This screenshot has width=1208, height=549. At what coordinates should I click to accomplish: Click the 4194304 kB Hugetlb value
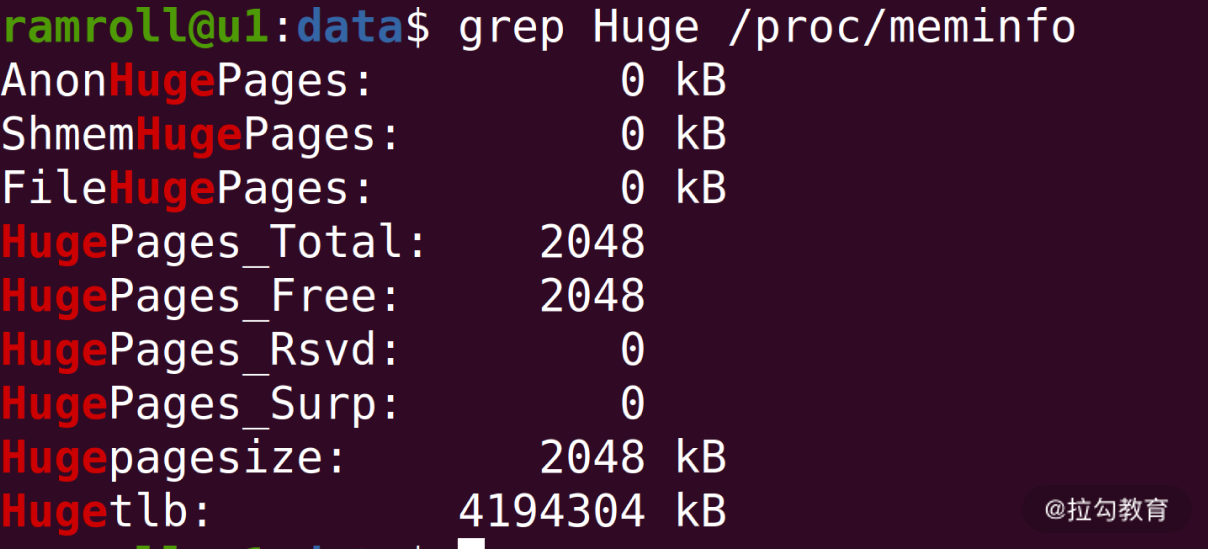pyautogui.click(x=592, y=512)
